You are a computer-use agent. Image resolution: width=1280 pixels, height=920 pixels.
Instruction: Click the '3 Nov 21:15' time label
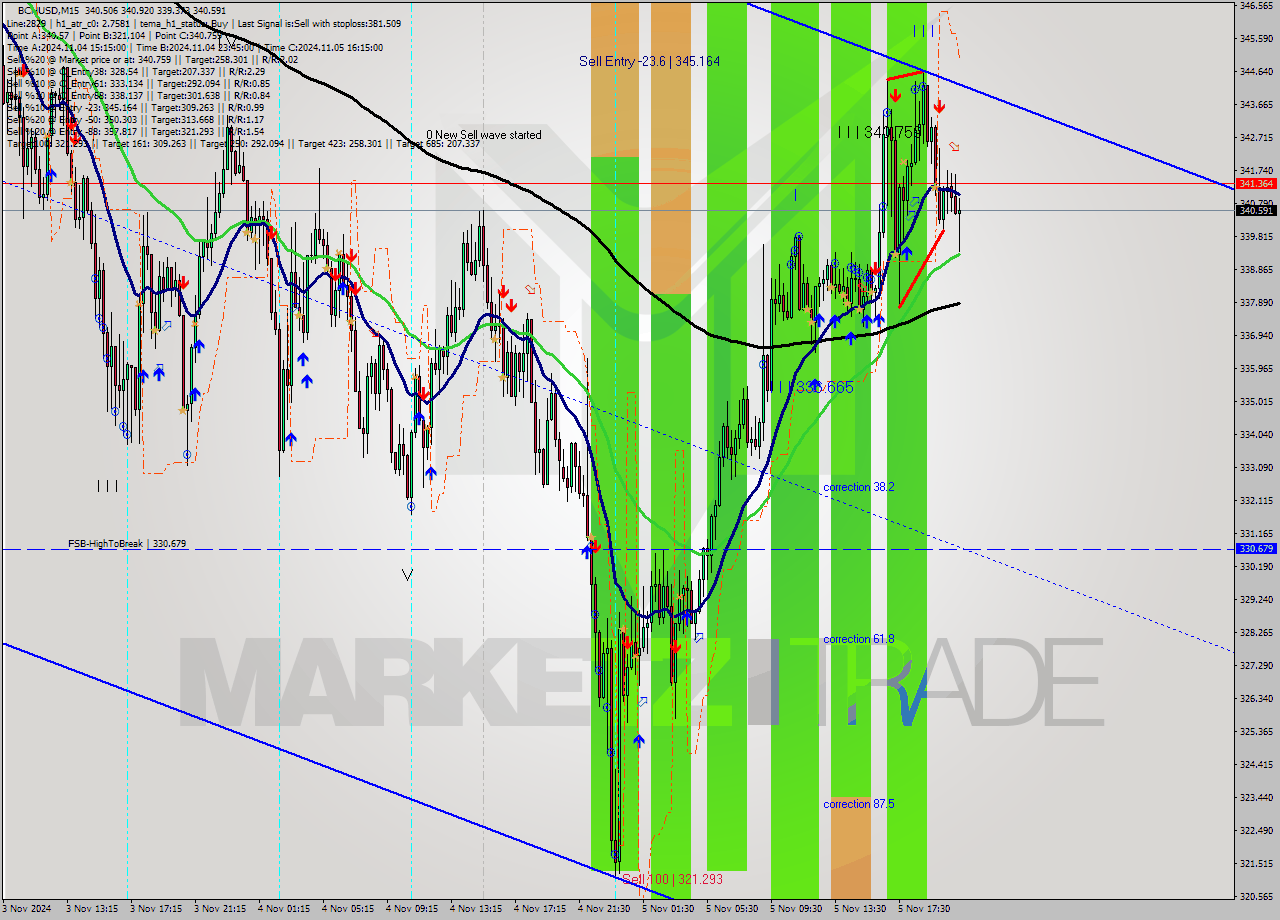click(220, 910)
